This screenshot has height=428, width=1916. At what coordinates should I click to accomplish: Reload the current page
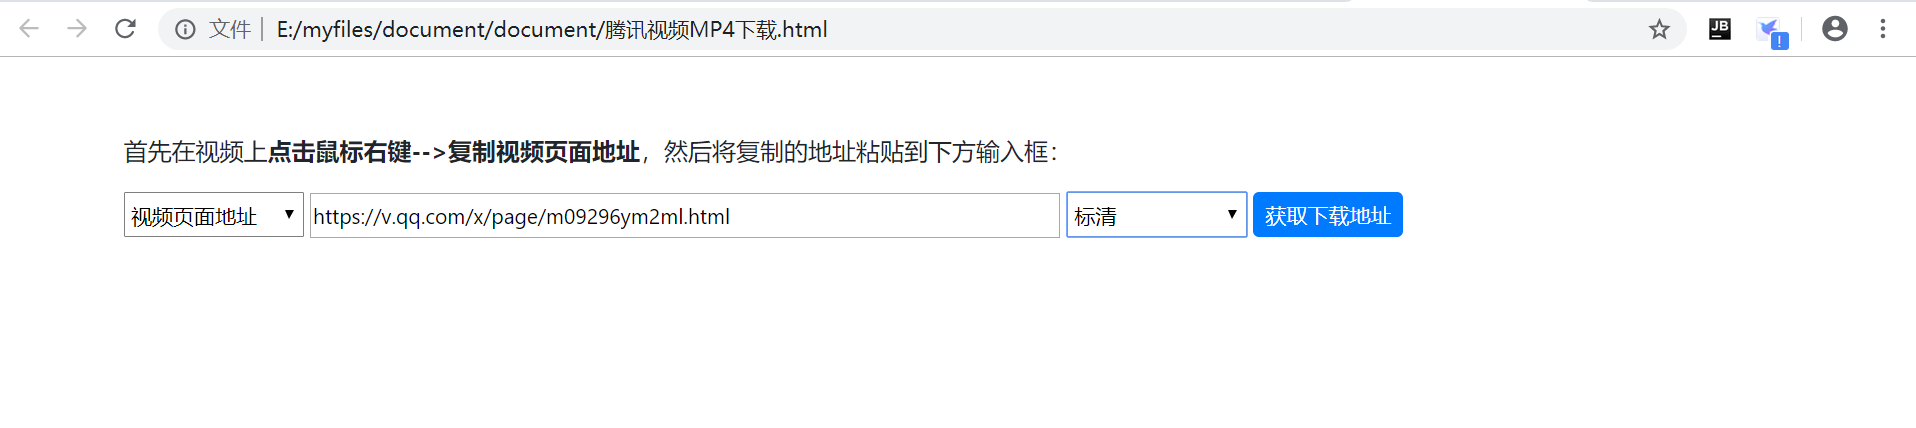click(x=125, y=29)
